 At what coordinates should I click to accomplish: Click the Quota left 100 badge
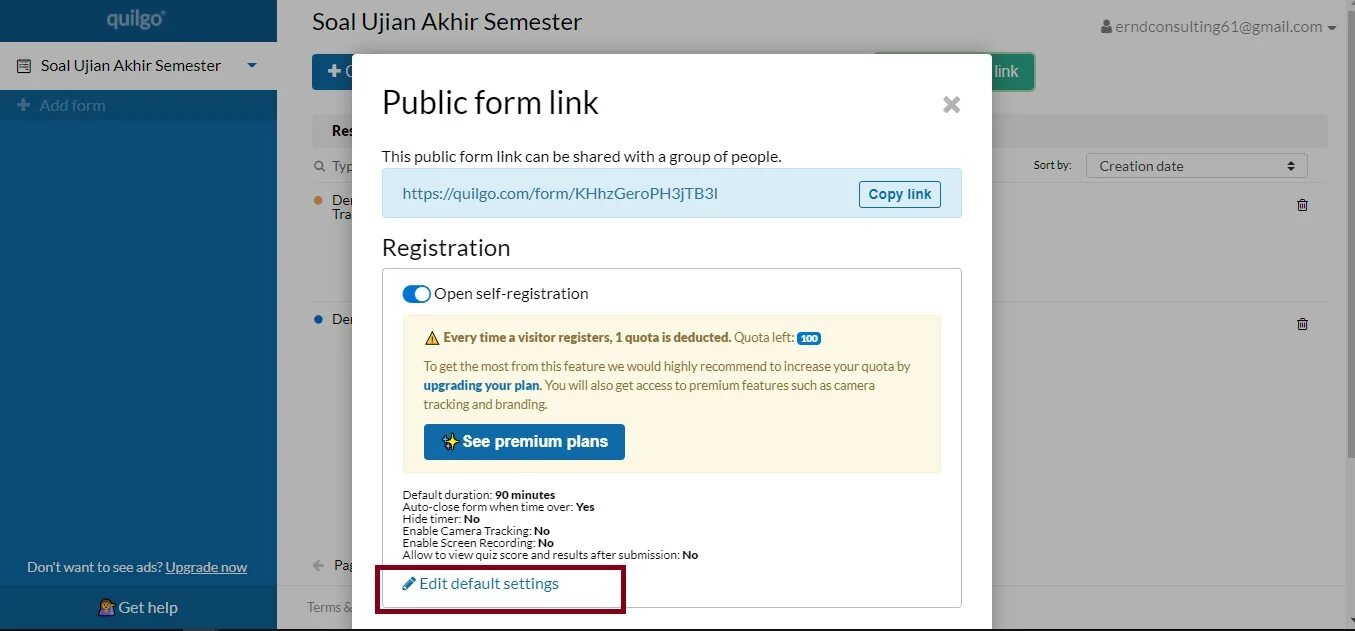[x=809, y=338]
